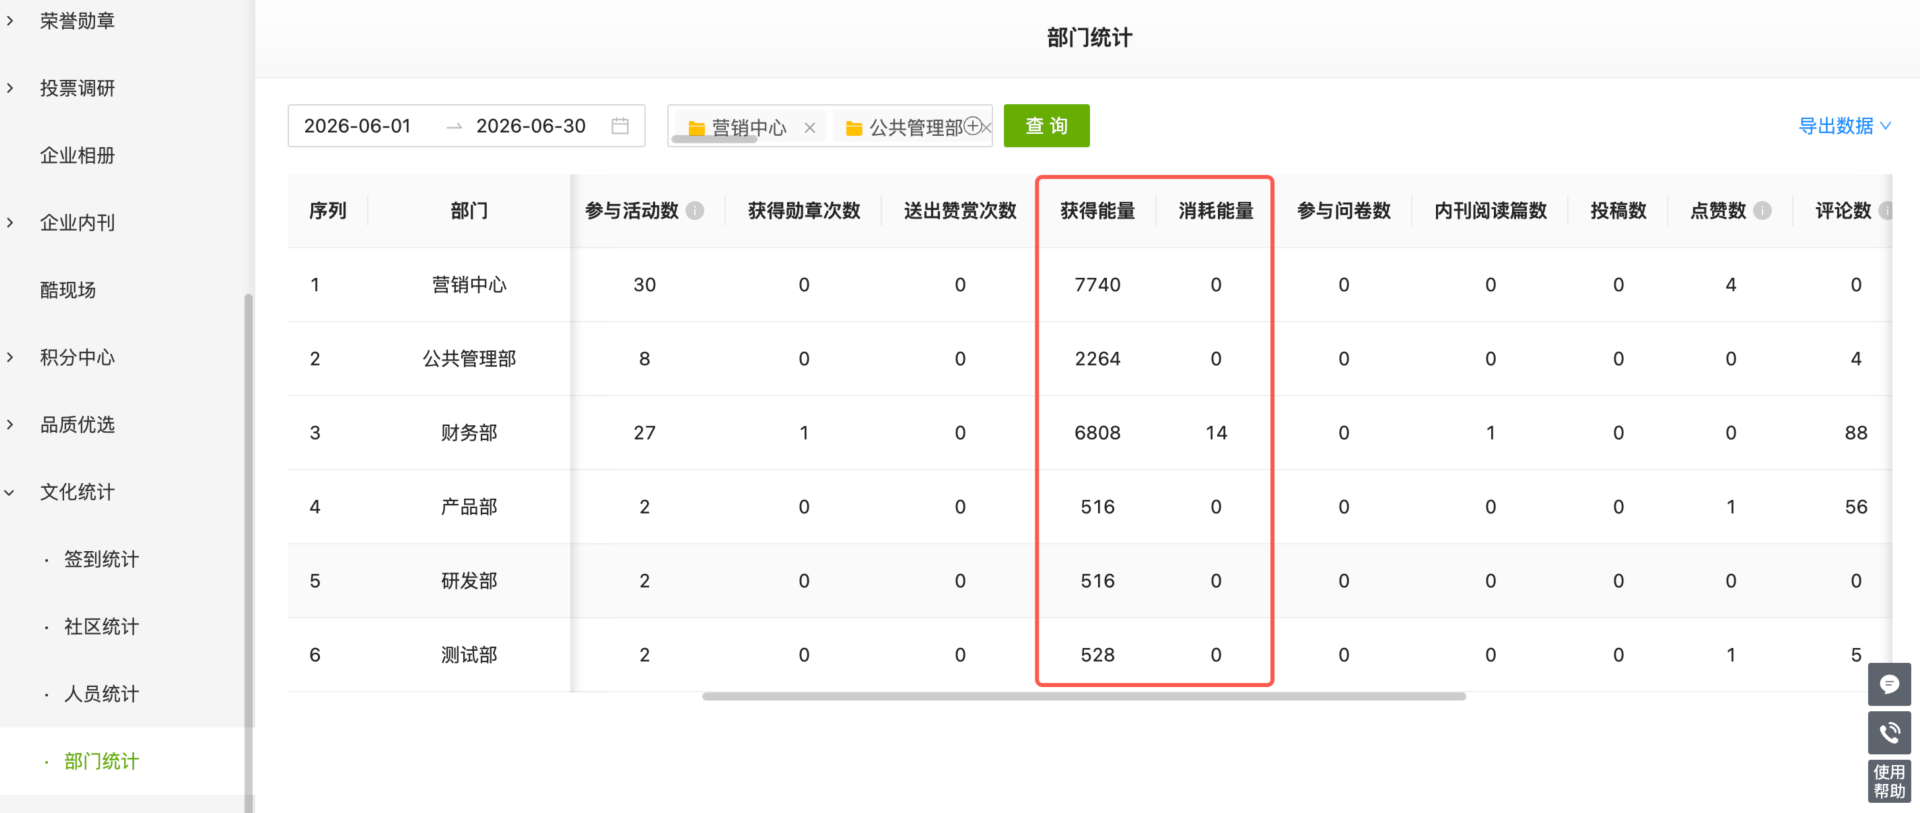The width and height of the screenshot is (1920, 813).
Task: Click the 评论数 value 56
Action: (x=1856, y=507)
